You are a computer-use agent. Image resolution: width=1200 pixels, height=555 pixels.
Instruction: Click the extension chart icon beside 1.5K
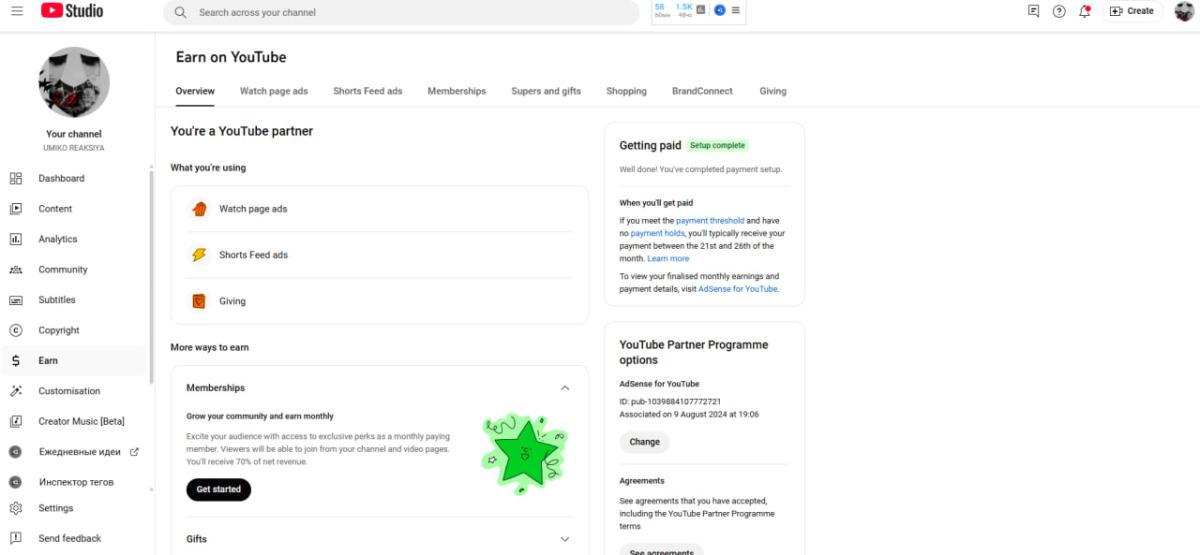pyautogui.click(x=701, y=10)
